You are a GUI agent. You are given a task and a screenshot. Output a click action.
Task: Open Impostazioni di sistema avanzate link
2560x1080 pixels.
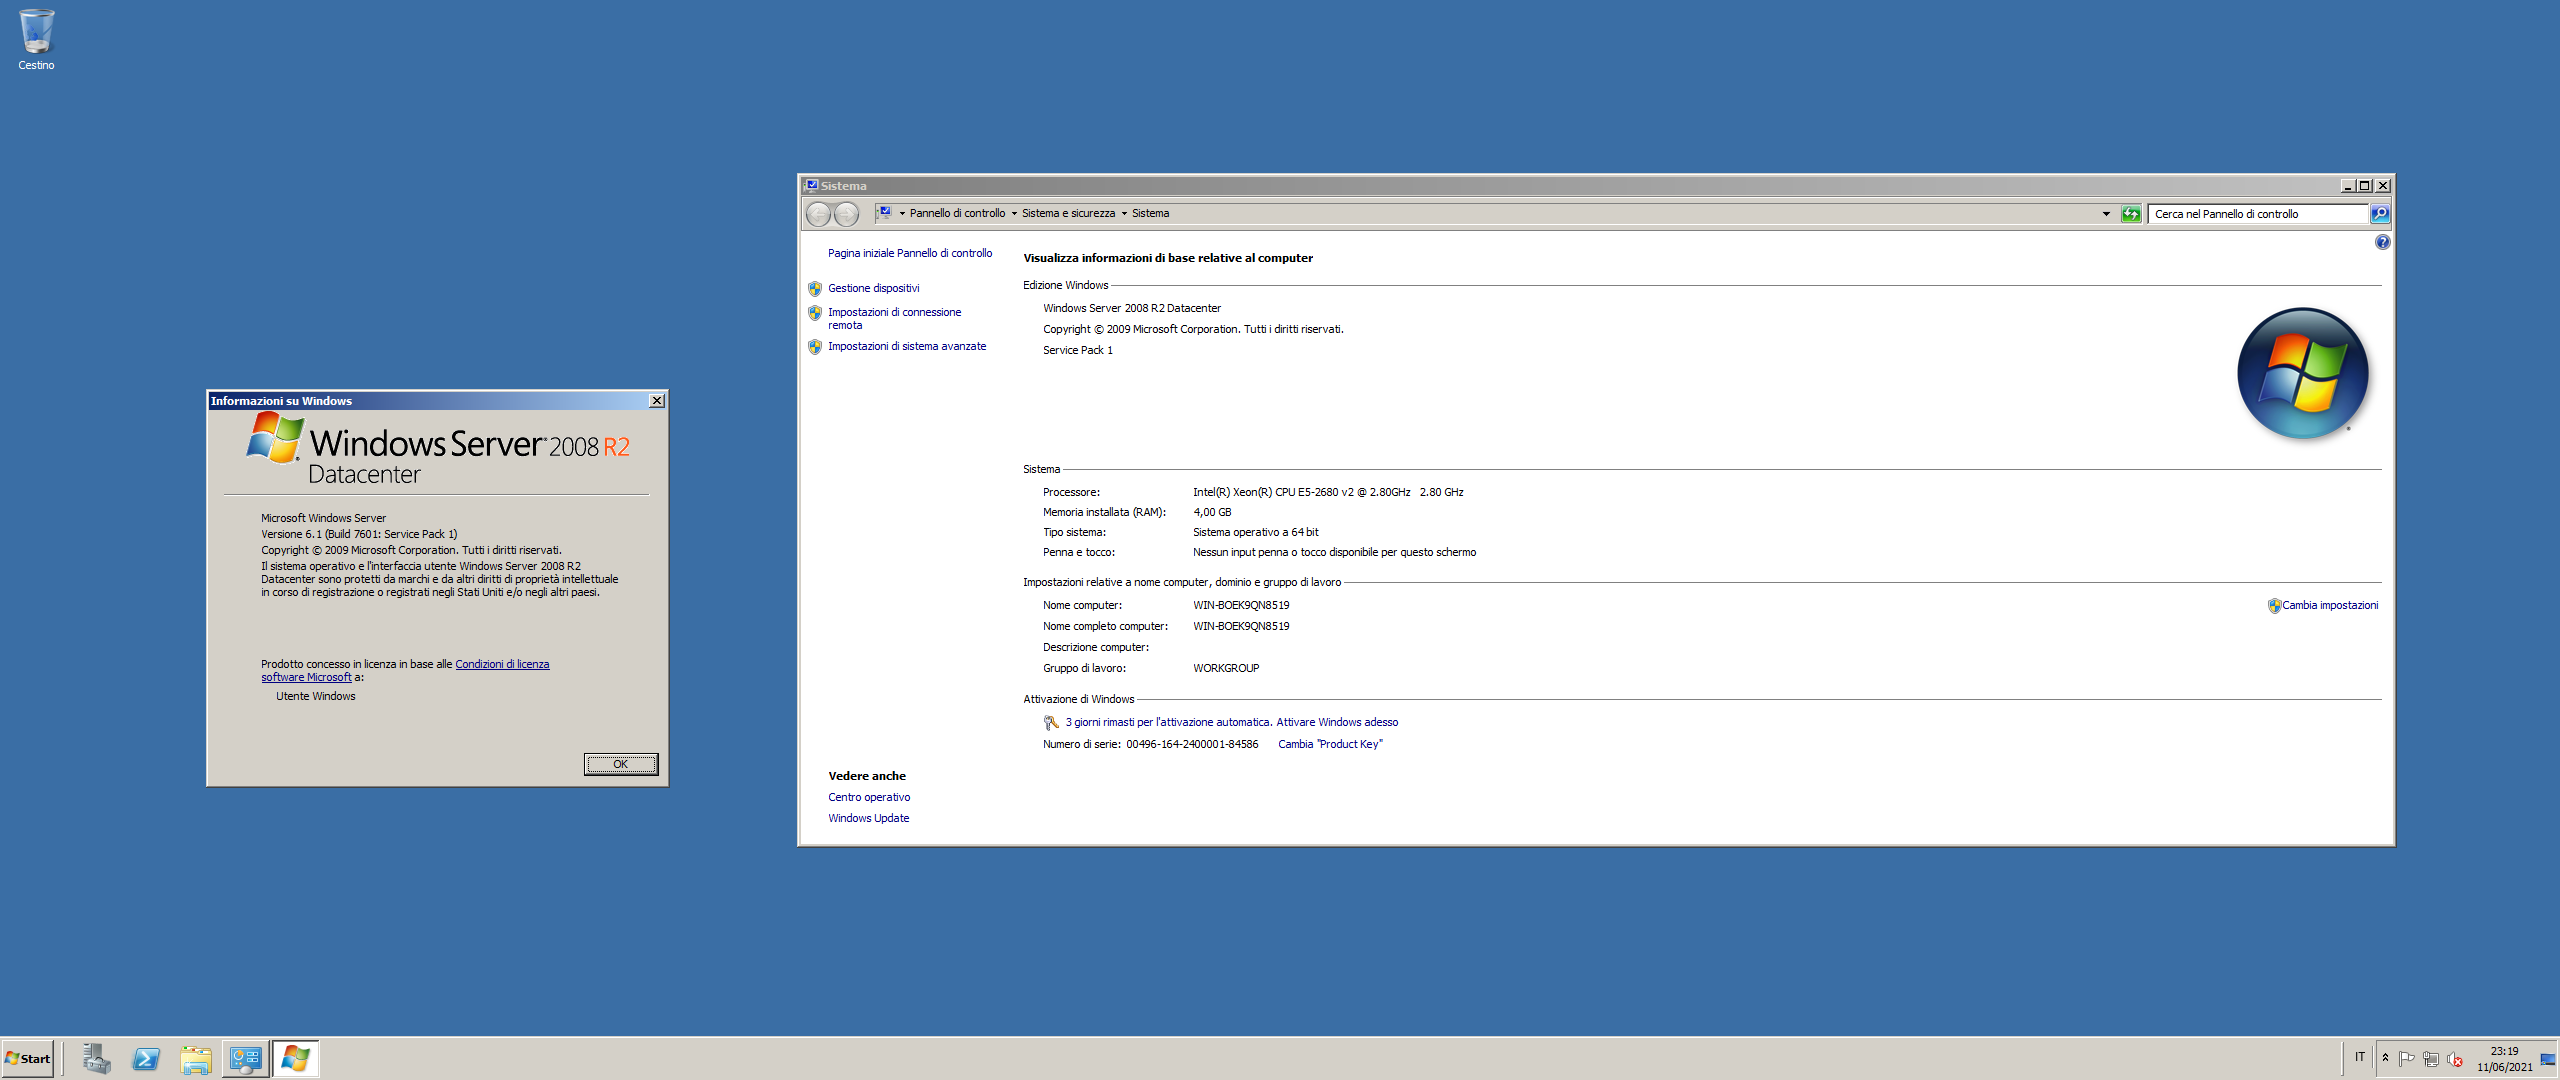pyautogui.click(x=907, y=346)
